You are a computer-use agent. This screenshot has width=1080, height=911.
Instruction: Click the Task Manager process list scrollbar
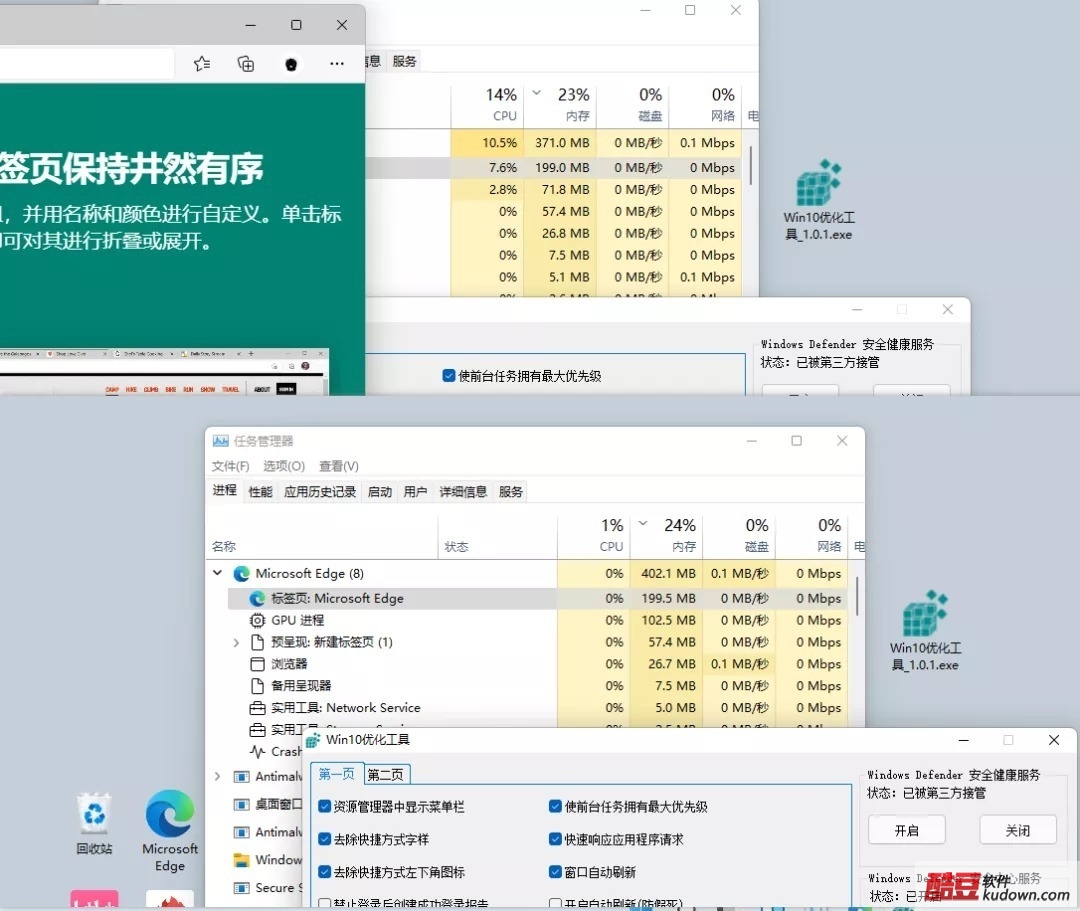[x=857, y=597]
